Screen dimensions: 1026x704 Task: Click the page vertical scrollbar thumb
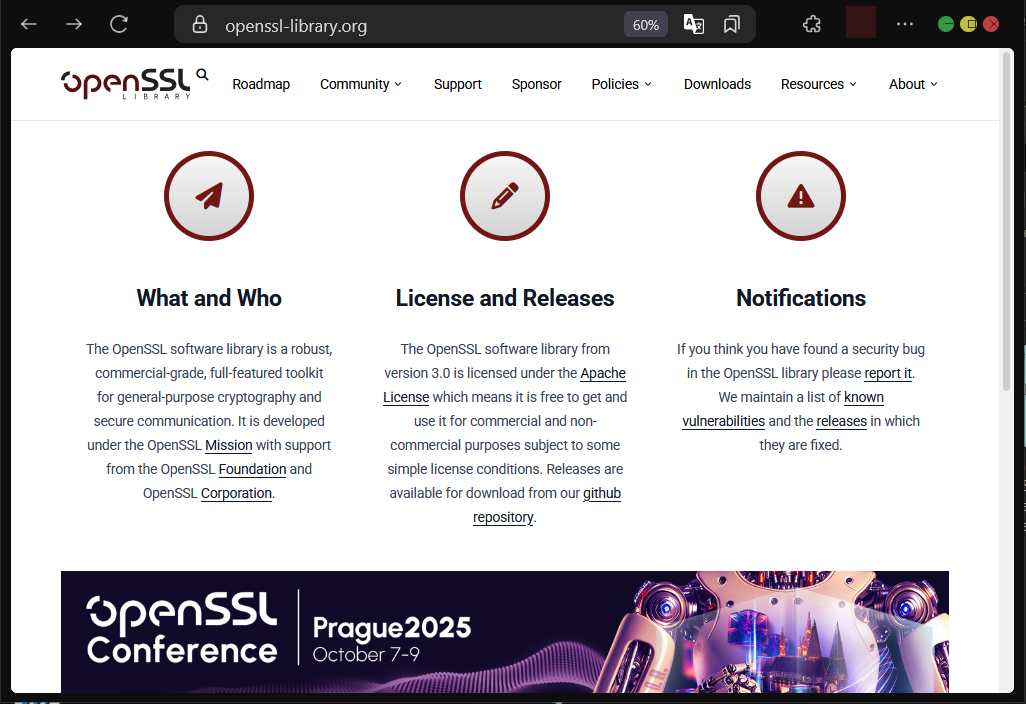1007,221
